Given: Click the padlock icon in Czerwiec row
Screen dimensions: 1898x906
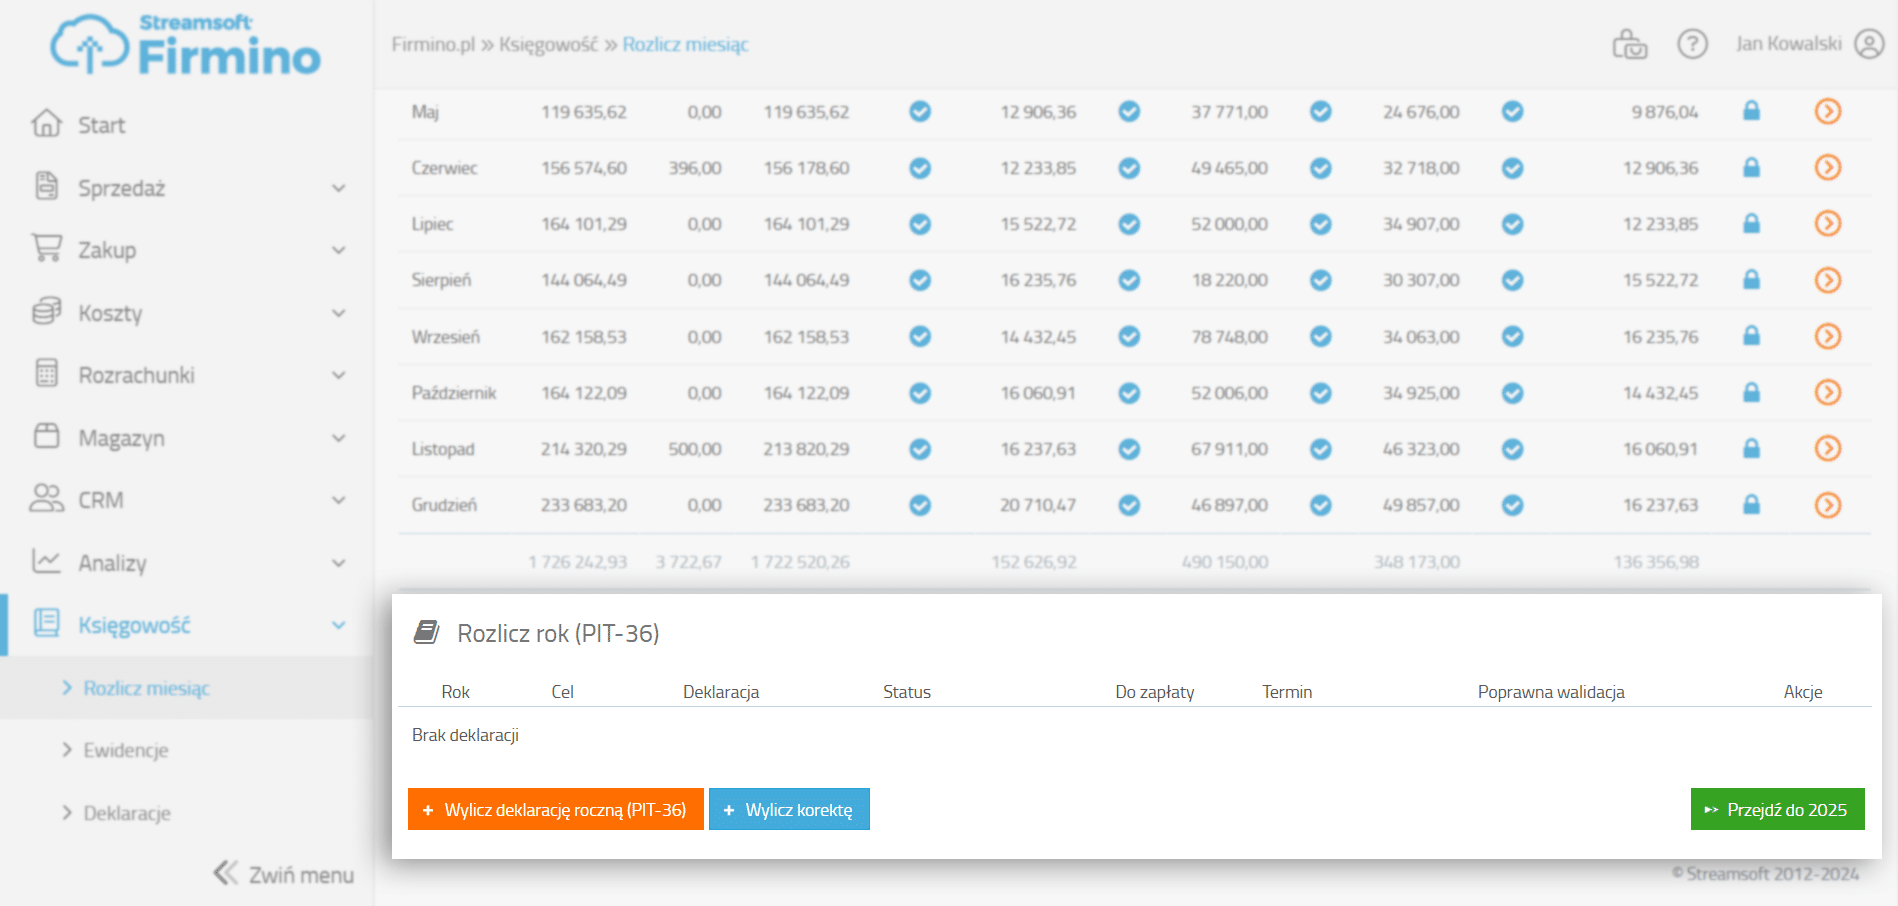Looking at the screenshot, I should [x=1751, y=167].
